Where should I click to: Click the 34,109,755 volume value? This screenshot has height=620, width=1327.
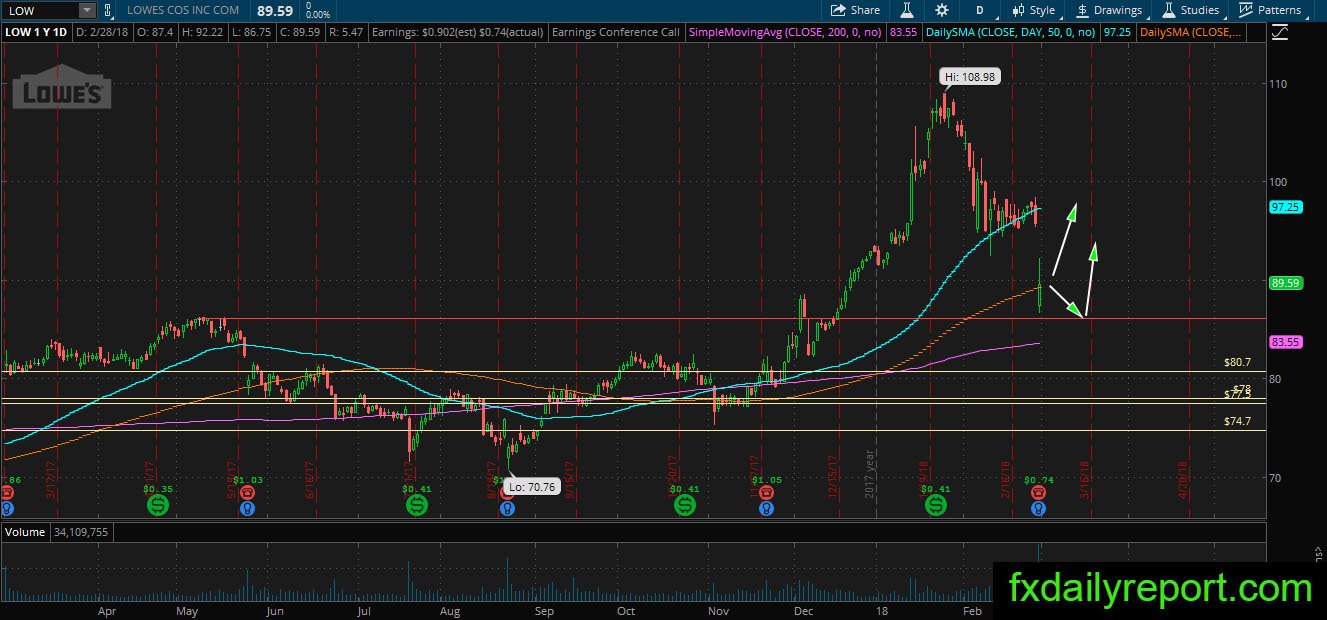point(81,532)
